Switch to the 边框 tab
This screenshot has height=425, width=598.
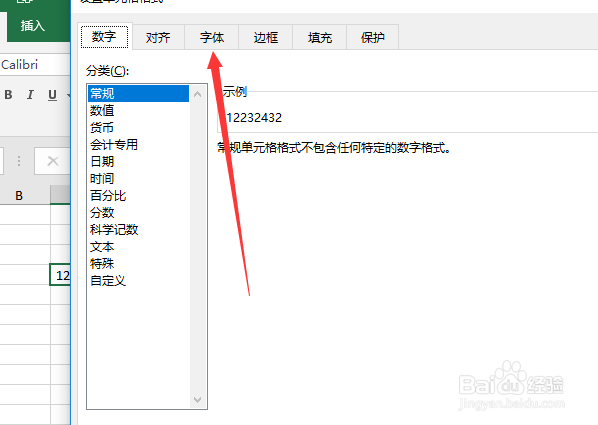265,37
